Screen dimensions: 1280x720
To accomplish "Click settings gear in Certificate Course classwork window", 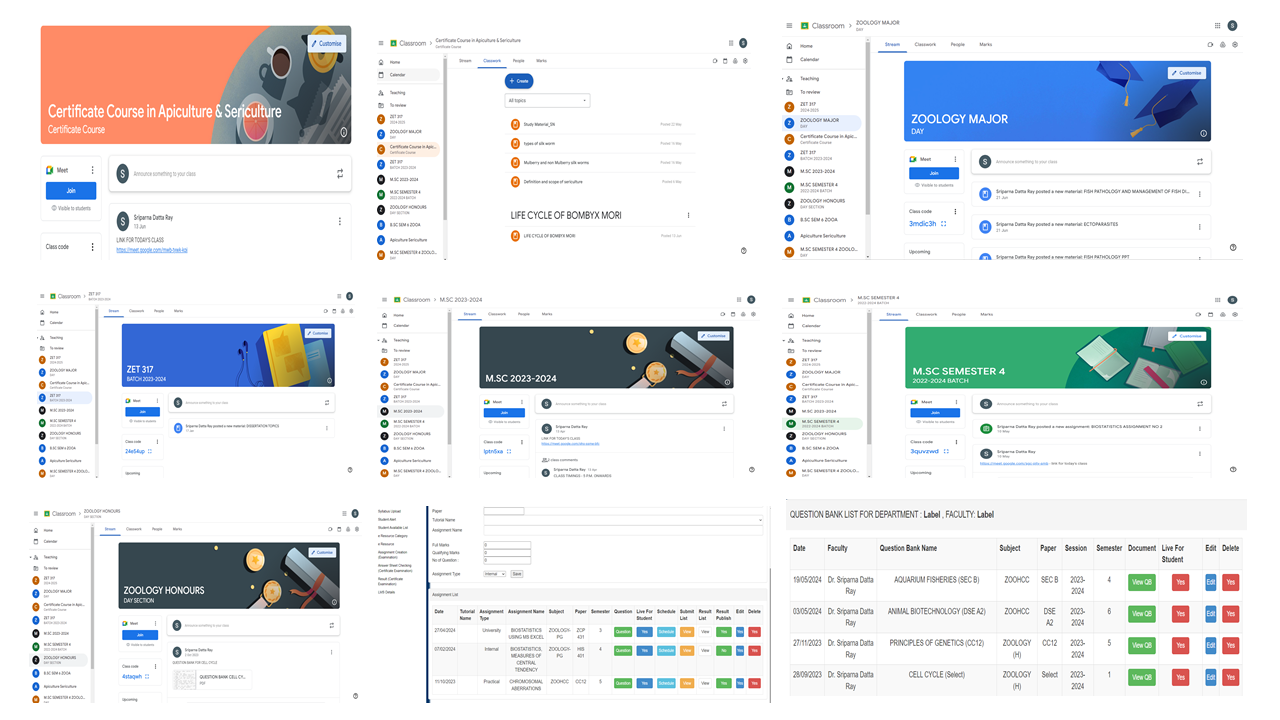I will click(745, 61).
